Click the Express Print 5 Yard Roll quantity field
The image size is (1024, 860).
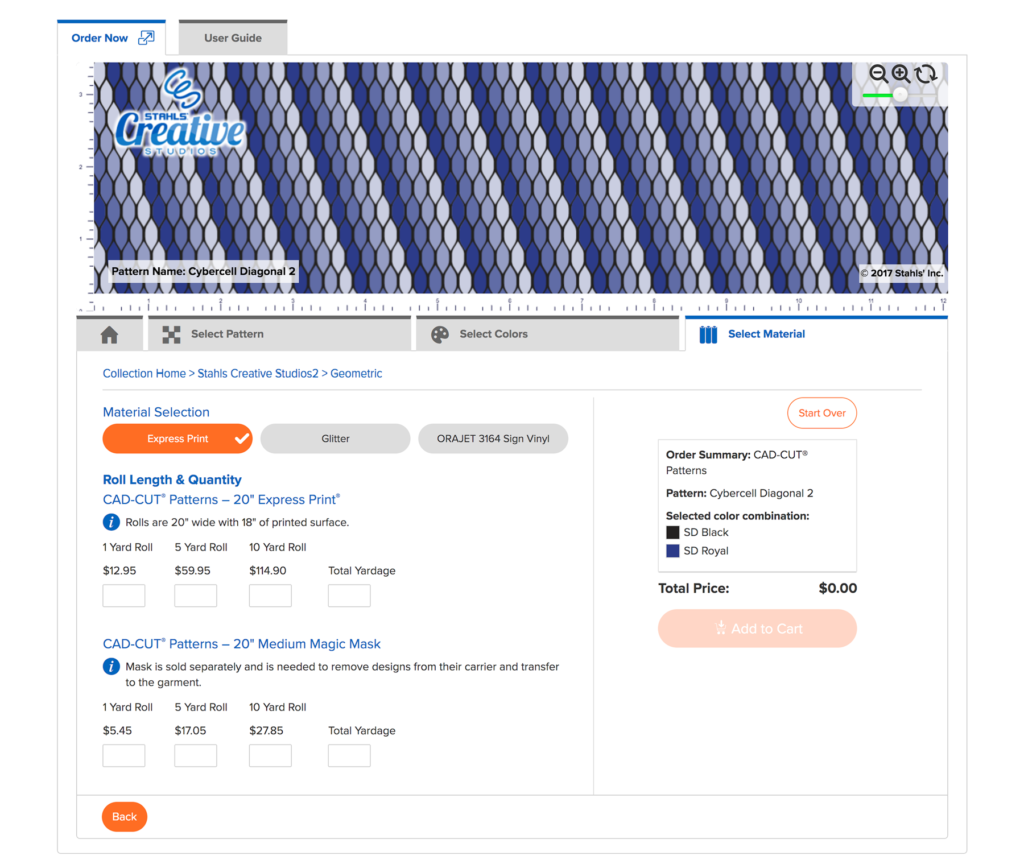click(x=195, y=596)
